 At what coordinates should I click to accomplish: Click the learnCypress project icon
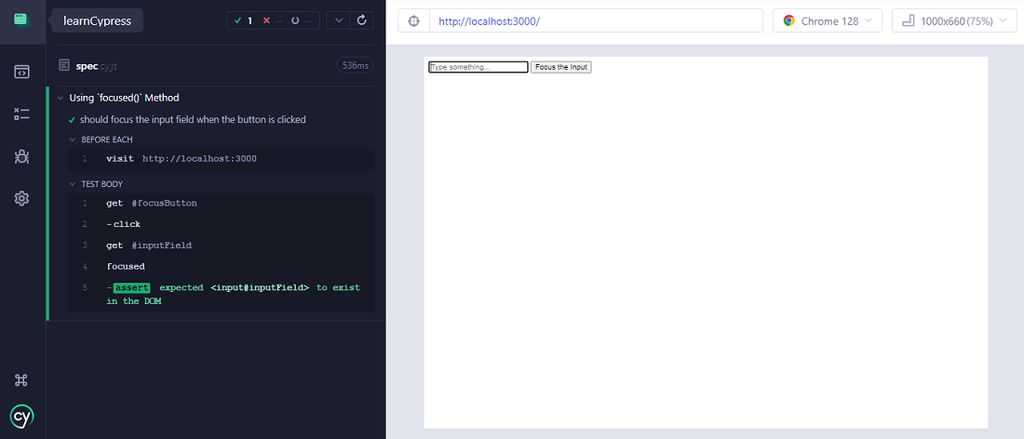point(22,20)
